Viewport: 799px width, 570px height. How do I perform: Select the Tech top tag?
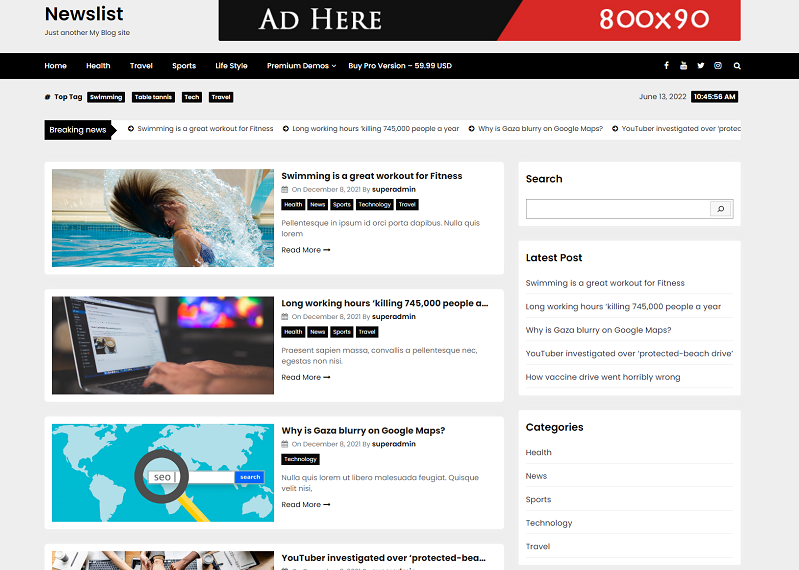tap(192, 97)
